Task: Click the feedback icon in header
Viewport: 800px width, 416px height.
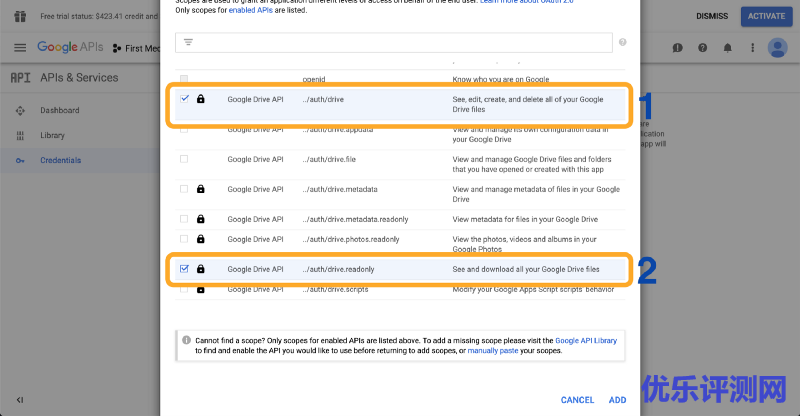Action: pos(678,47)
